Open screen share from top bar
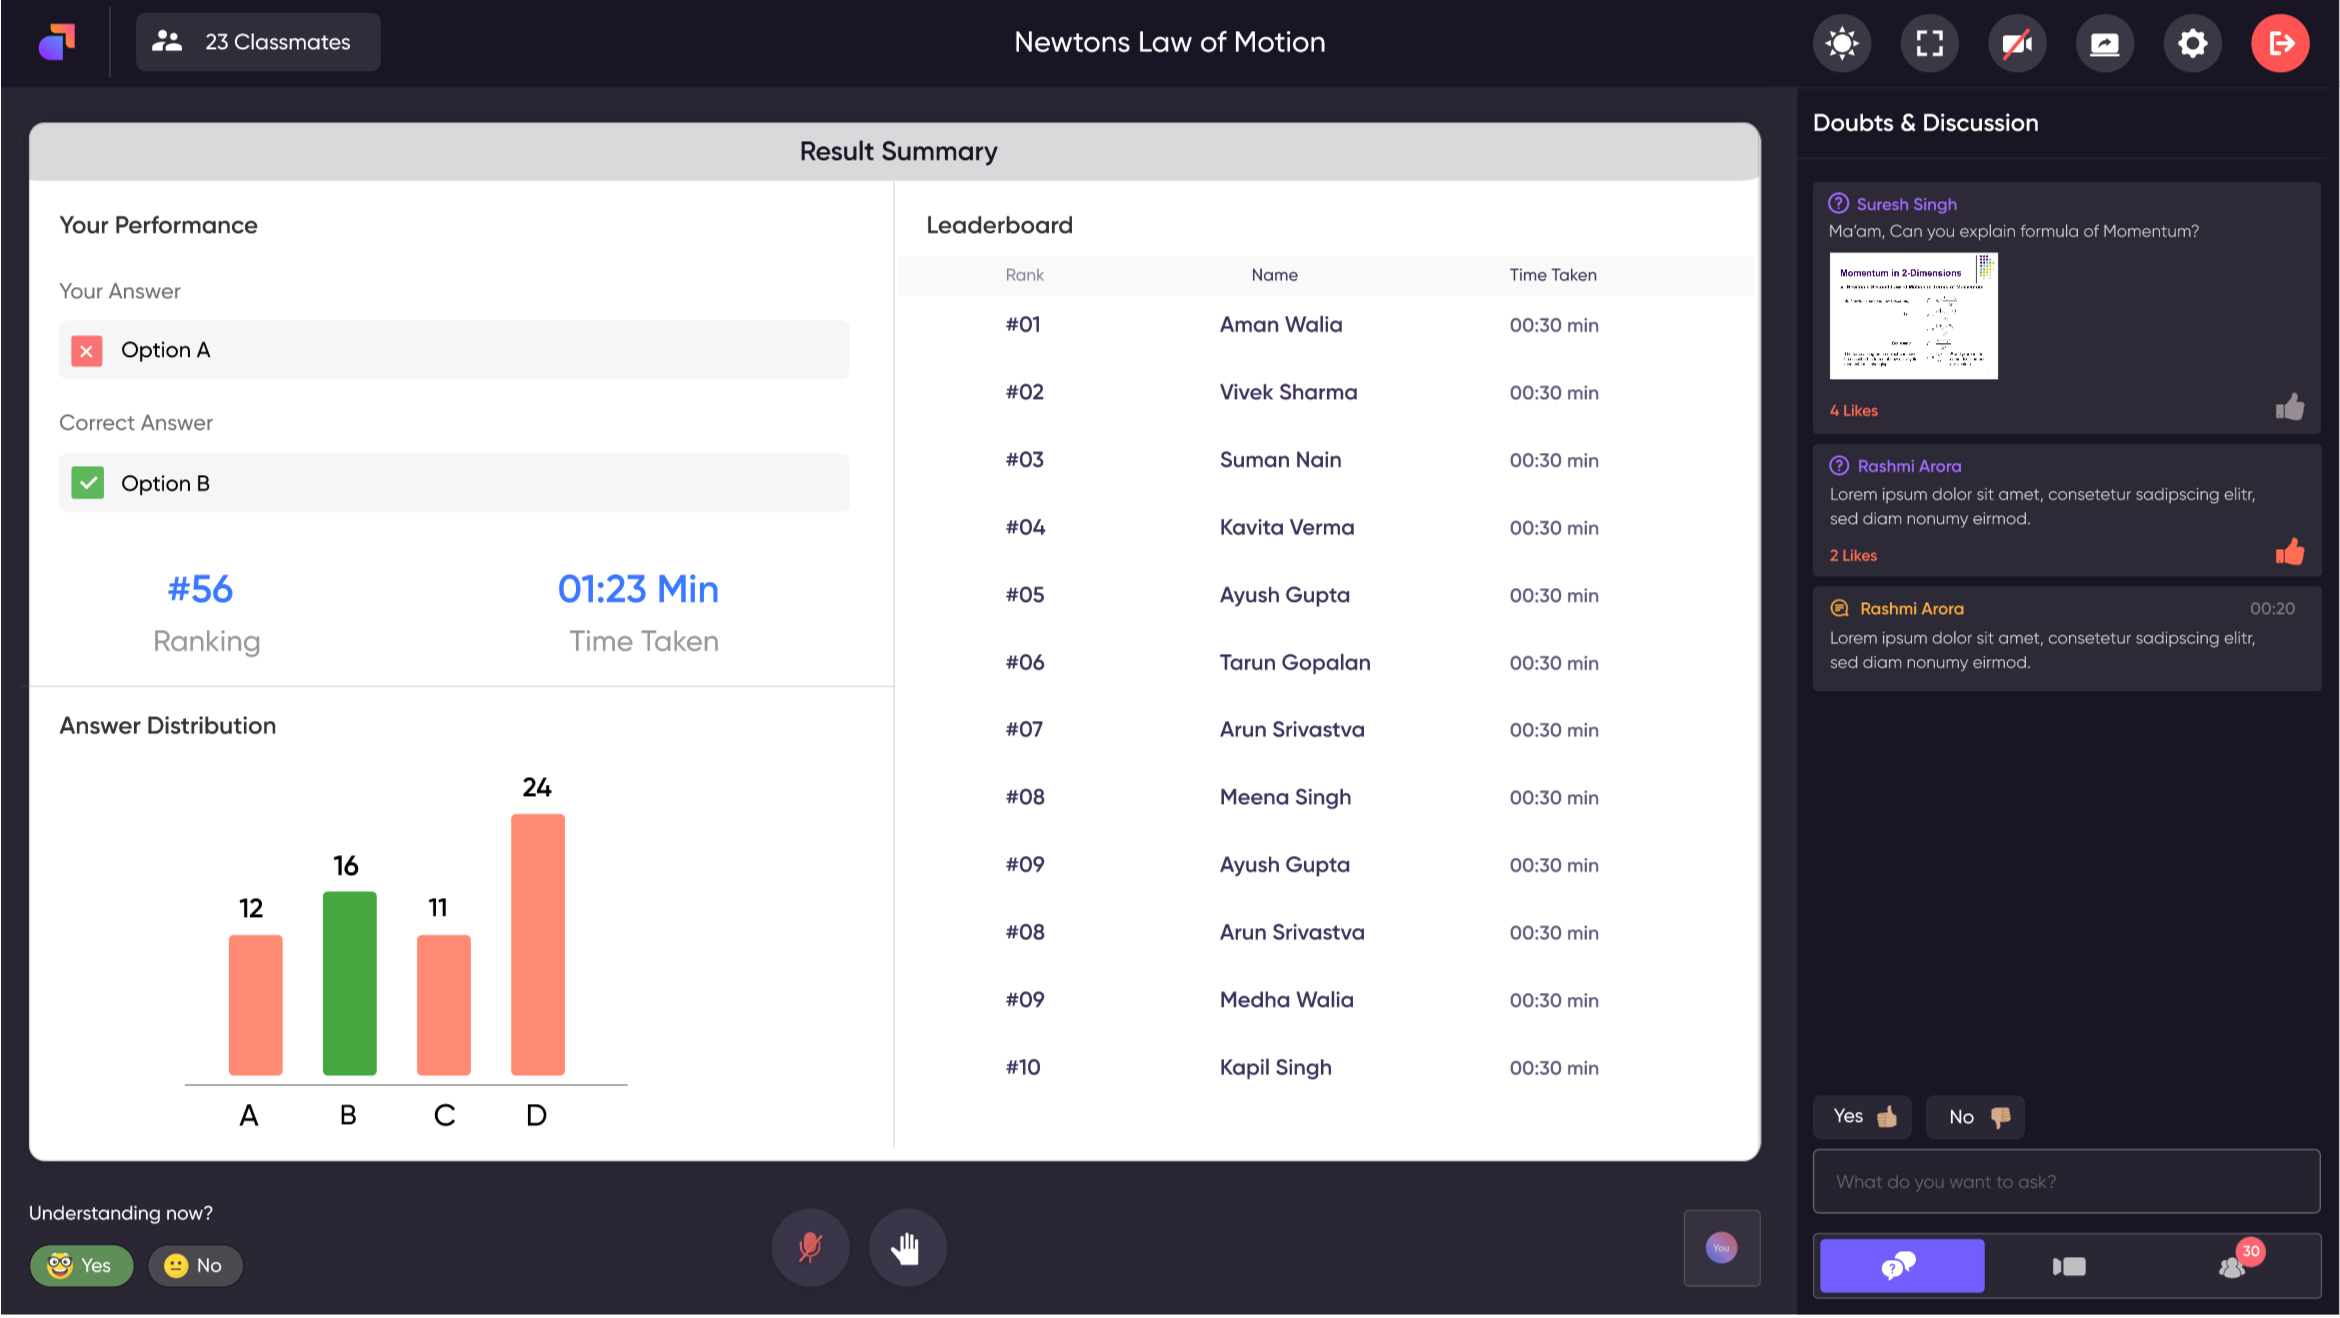2340x1318 pixels. tap(2104, 43)
